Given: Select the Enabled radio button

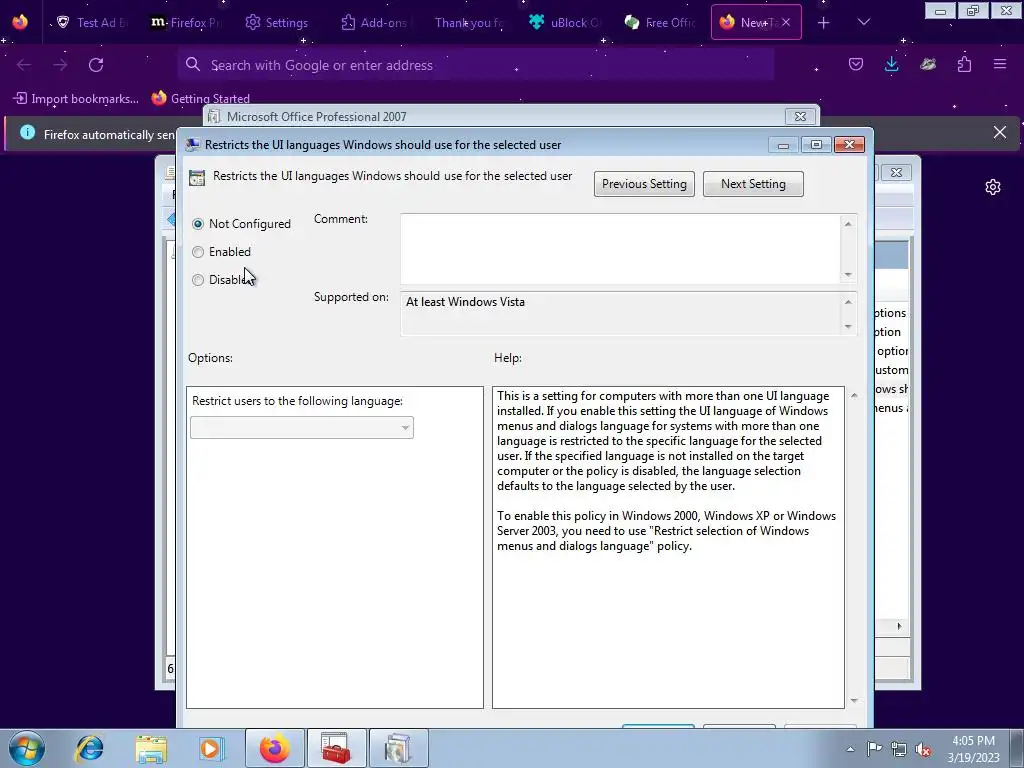Looking at the screenshot, I should pyautogui.click(x=198, y=252).
